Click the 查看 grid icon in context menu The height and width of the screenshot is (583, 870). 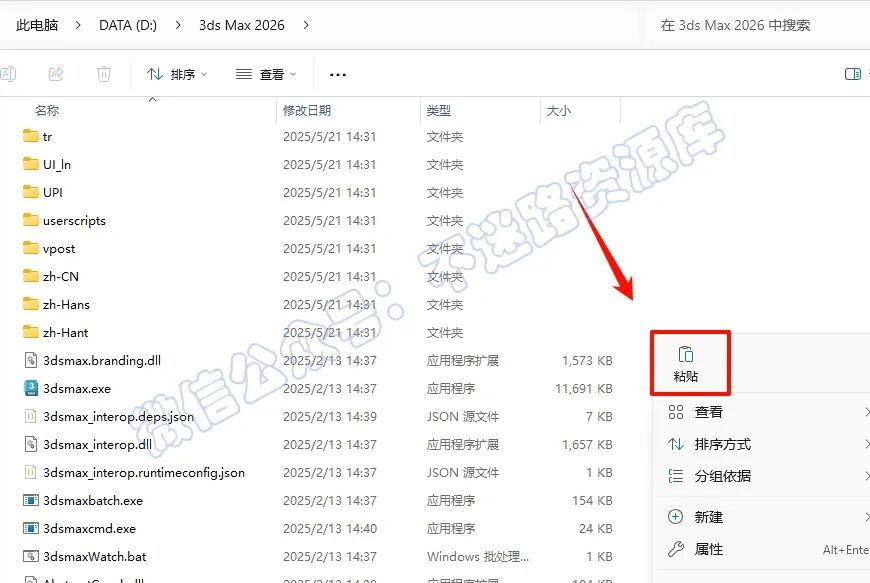point(676,412)
